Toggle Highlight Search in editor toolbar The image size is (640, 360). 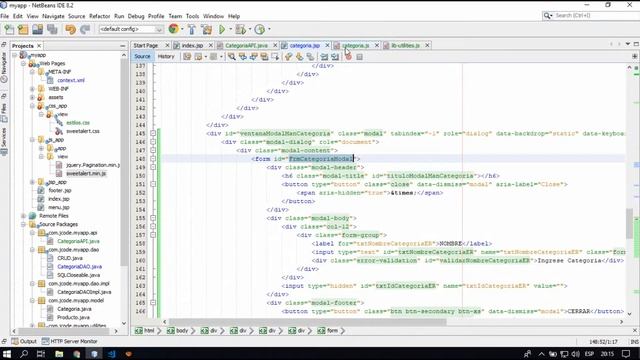tap(264, 57)
